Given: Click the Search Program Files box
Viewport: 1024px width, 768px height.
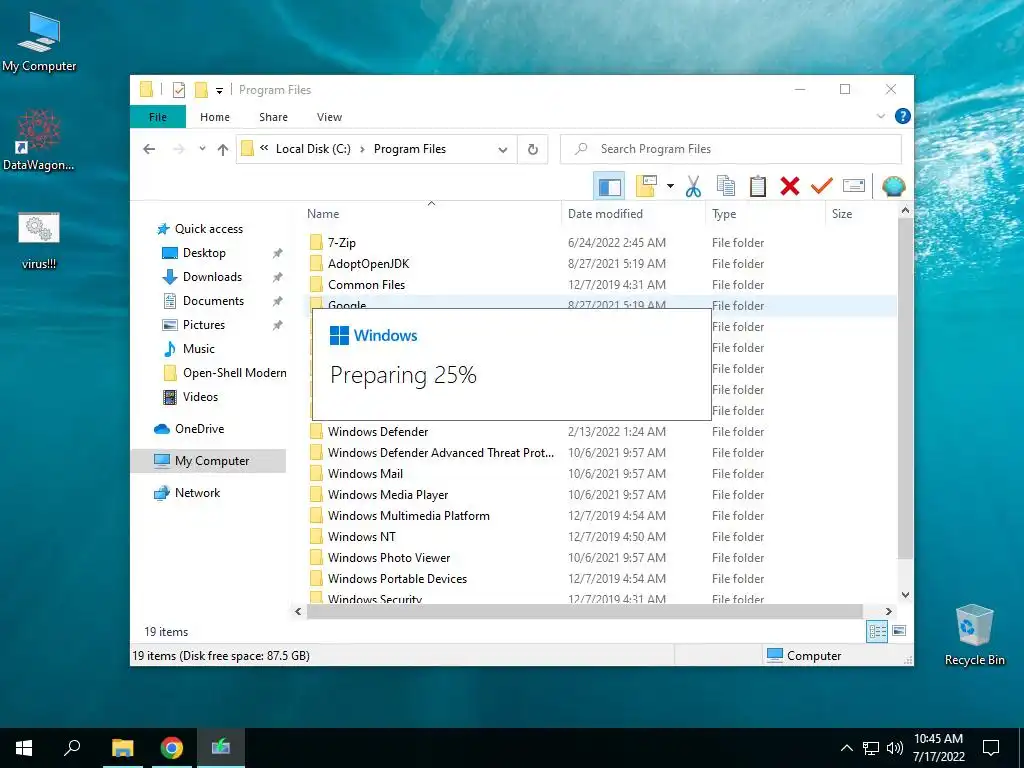Looking at the screenshot, I should tap(731, 149).
